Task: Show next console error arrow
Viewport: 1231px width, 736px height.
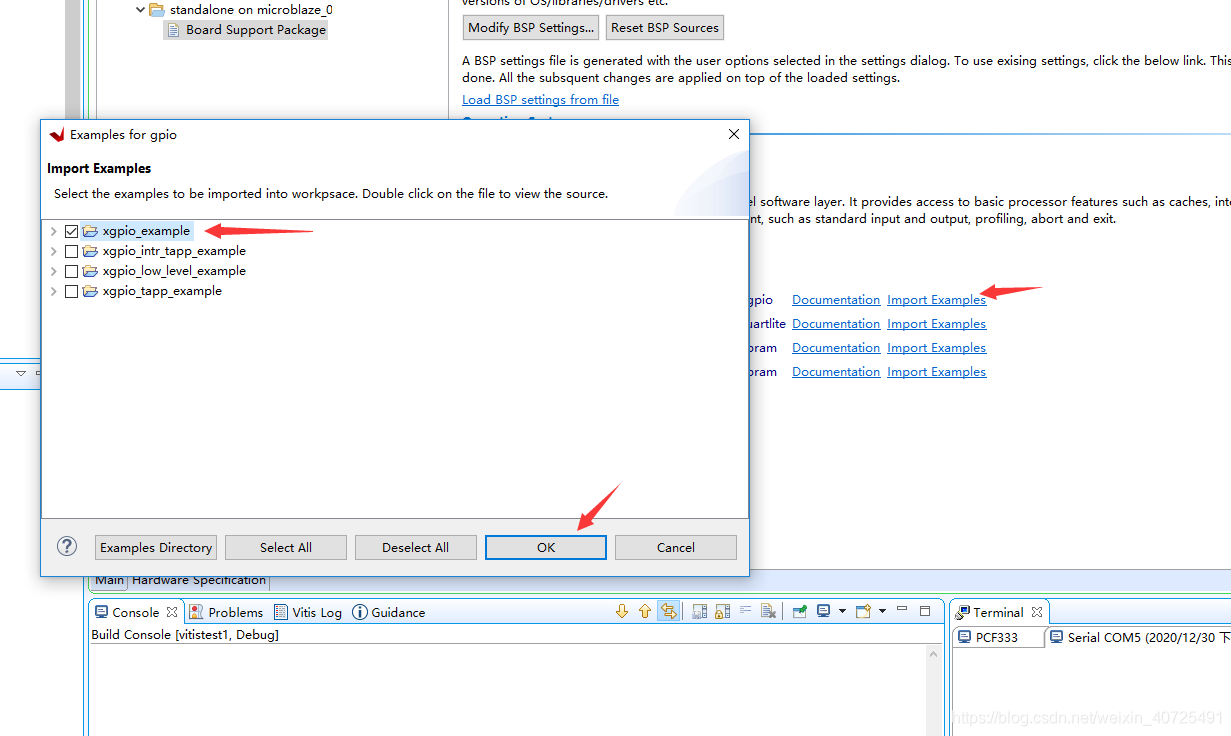Action: [x=622, y=611]
